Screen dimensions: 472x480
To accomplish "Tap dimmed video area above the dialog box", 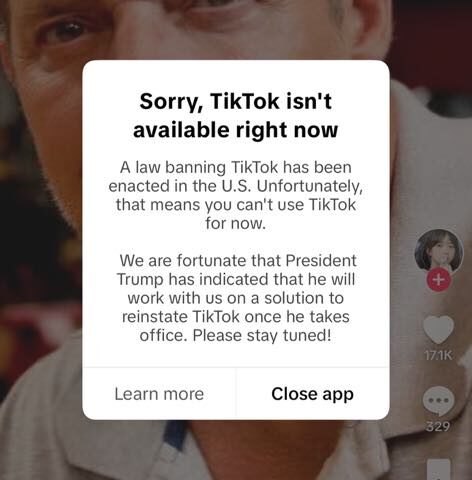I will pos(236,30).
